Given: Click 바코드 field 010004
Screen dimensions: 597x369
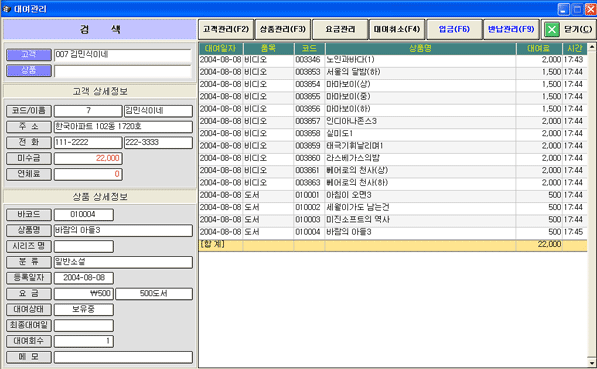Looking at the screenshot, I should click(x=84, y=215).
